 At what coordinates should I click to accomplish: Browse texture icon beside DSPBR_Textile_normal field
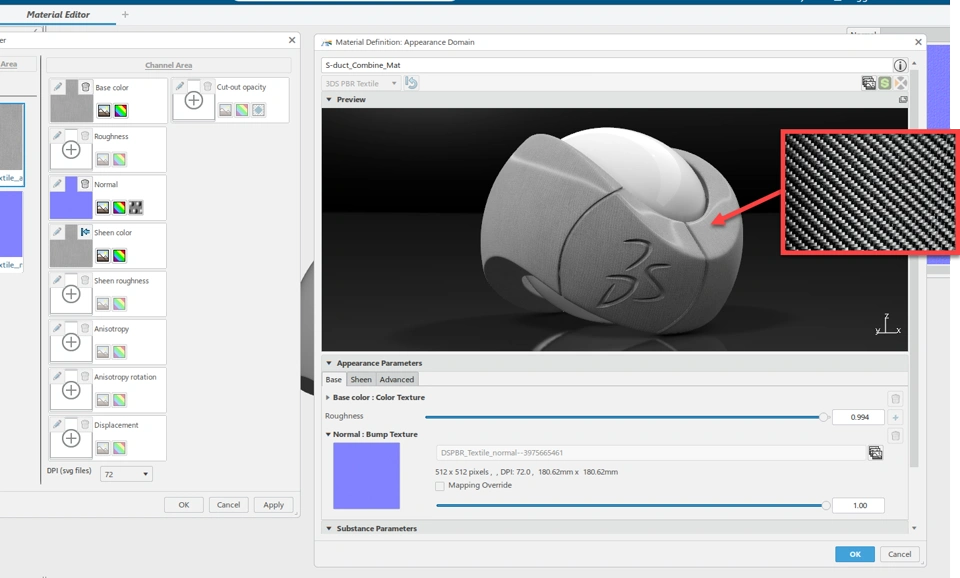[x=876, y=453]
